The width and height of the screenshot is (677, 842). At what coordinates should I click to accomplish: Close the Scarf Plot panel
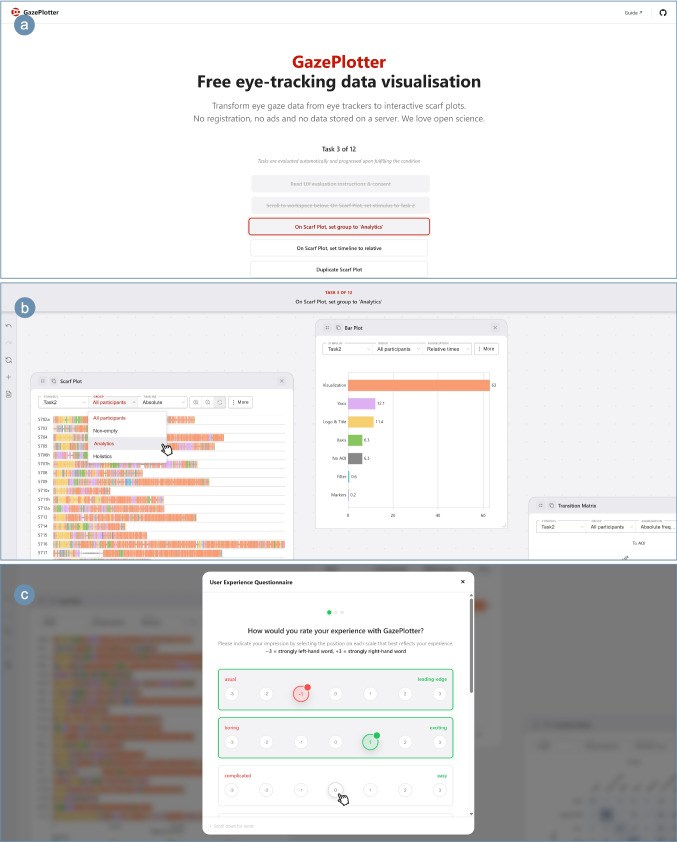point(282,381)
